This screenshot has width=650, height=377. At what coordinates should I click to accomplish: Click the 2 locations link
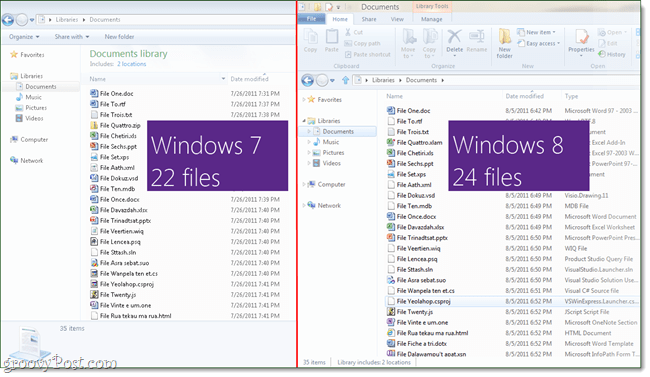pos(131,64)
